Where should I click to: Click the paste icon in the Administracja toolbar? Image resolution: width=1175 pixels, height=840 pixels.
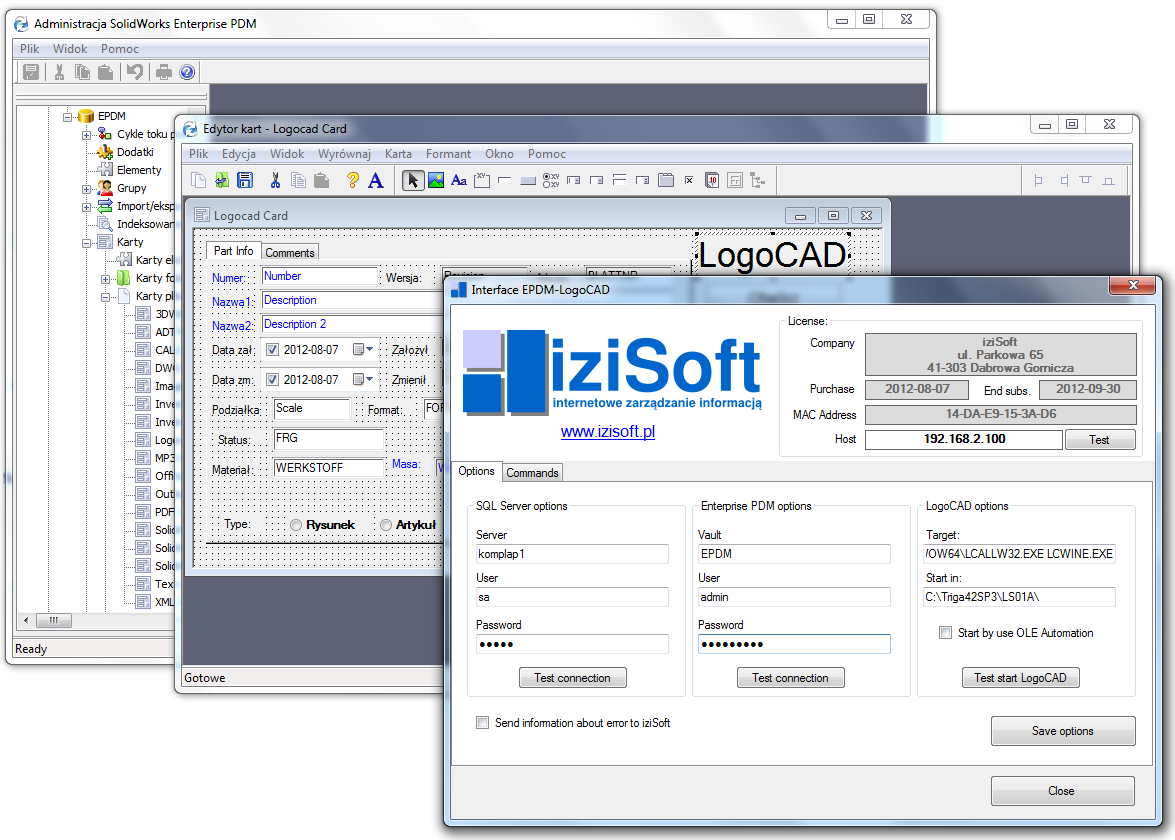click(x=106, y=72)
